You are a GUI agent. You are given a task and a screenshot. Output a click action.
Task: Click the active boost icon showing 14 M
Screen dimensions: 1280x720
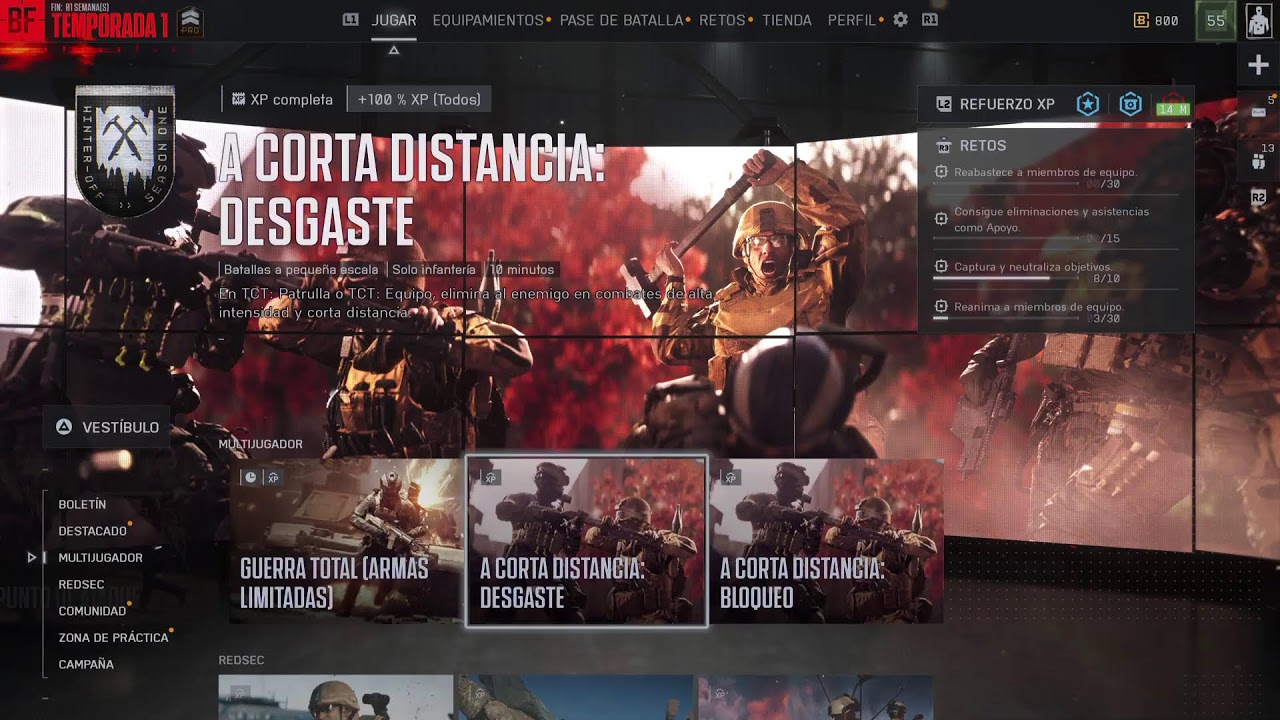point(1173,105)
